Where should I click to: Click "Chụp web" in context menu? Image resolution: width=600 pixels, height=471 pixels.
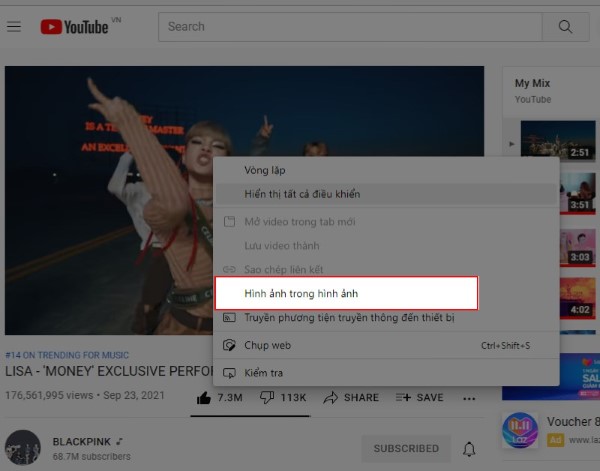point(267,345)
